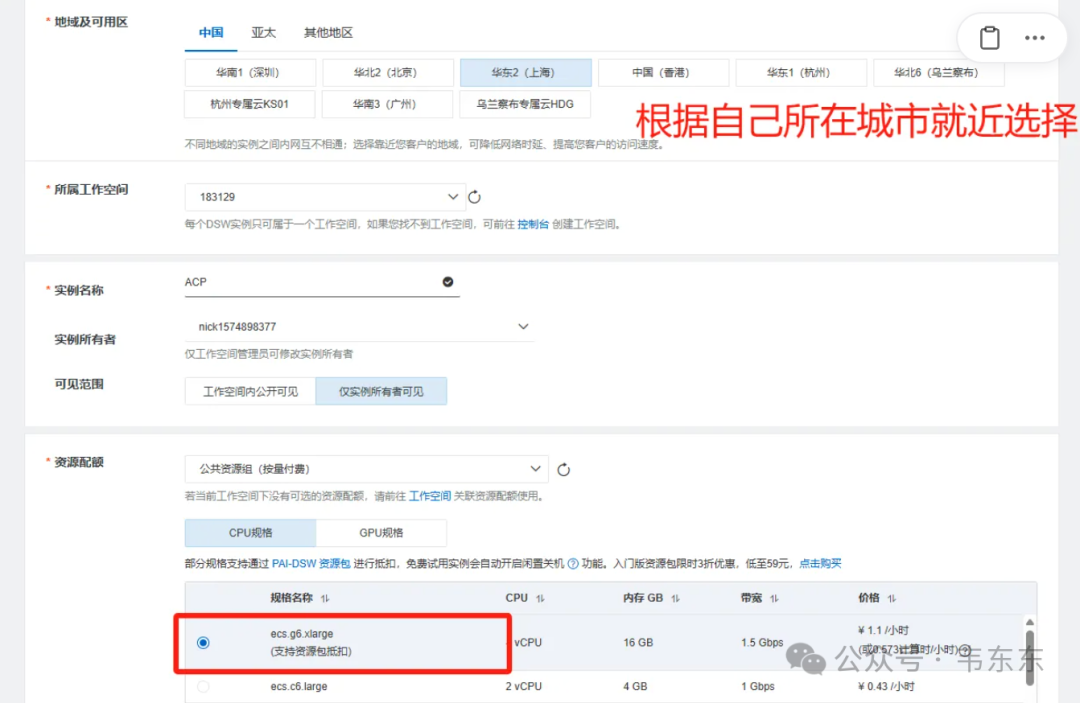Click the 实例名称 input field containing ACP
Screen dimensions: 1080x703
tap(322, 282)
